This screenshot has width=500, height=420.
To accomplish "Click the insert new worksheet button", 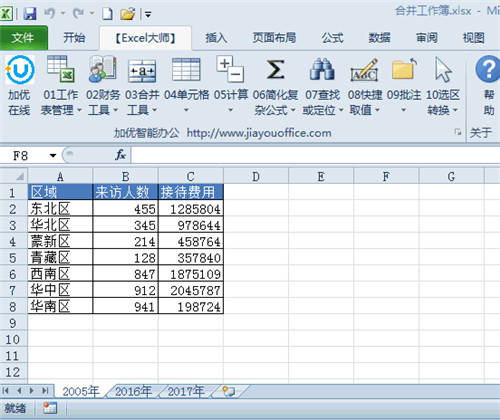I will [x=229, y=391].
